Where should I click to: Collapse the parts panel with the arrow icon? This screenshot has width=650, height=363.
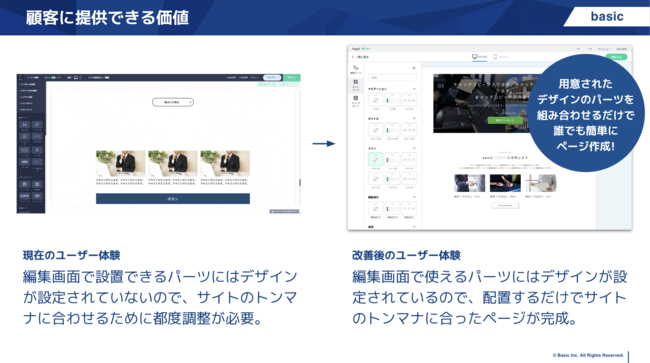[x=414, y=68]
